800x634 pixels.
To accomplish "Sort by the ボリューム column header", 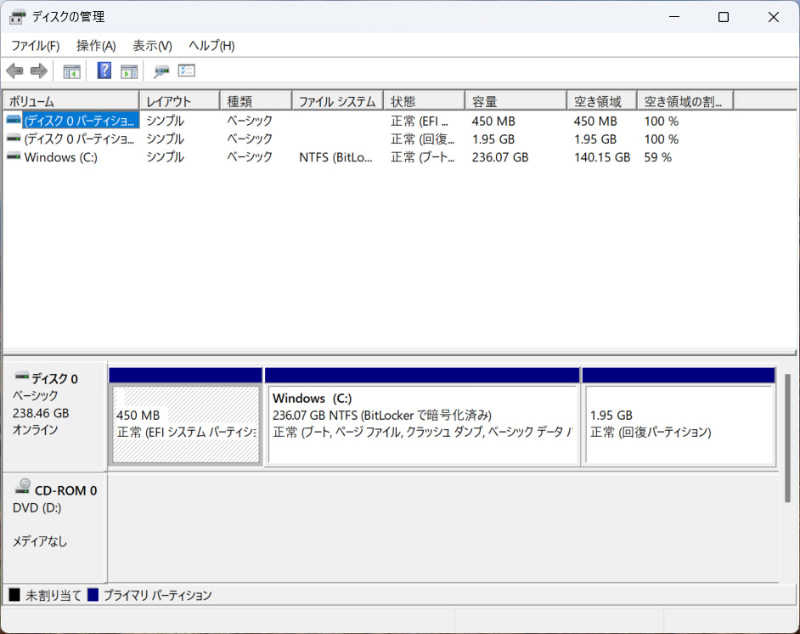I will click(x=71, y=101).
